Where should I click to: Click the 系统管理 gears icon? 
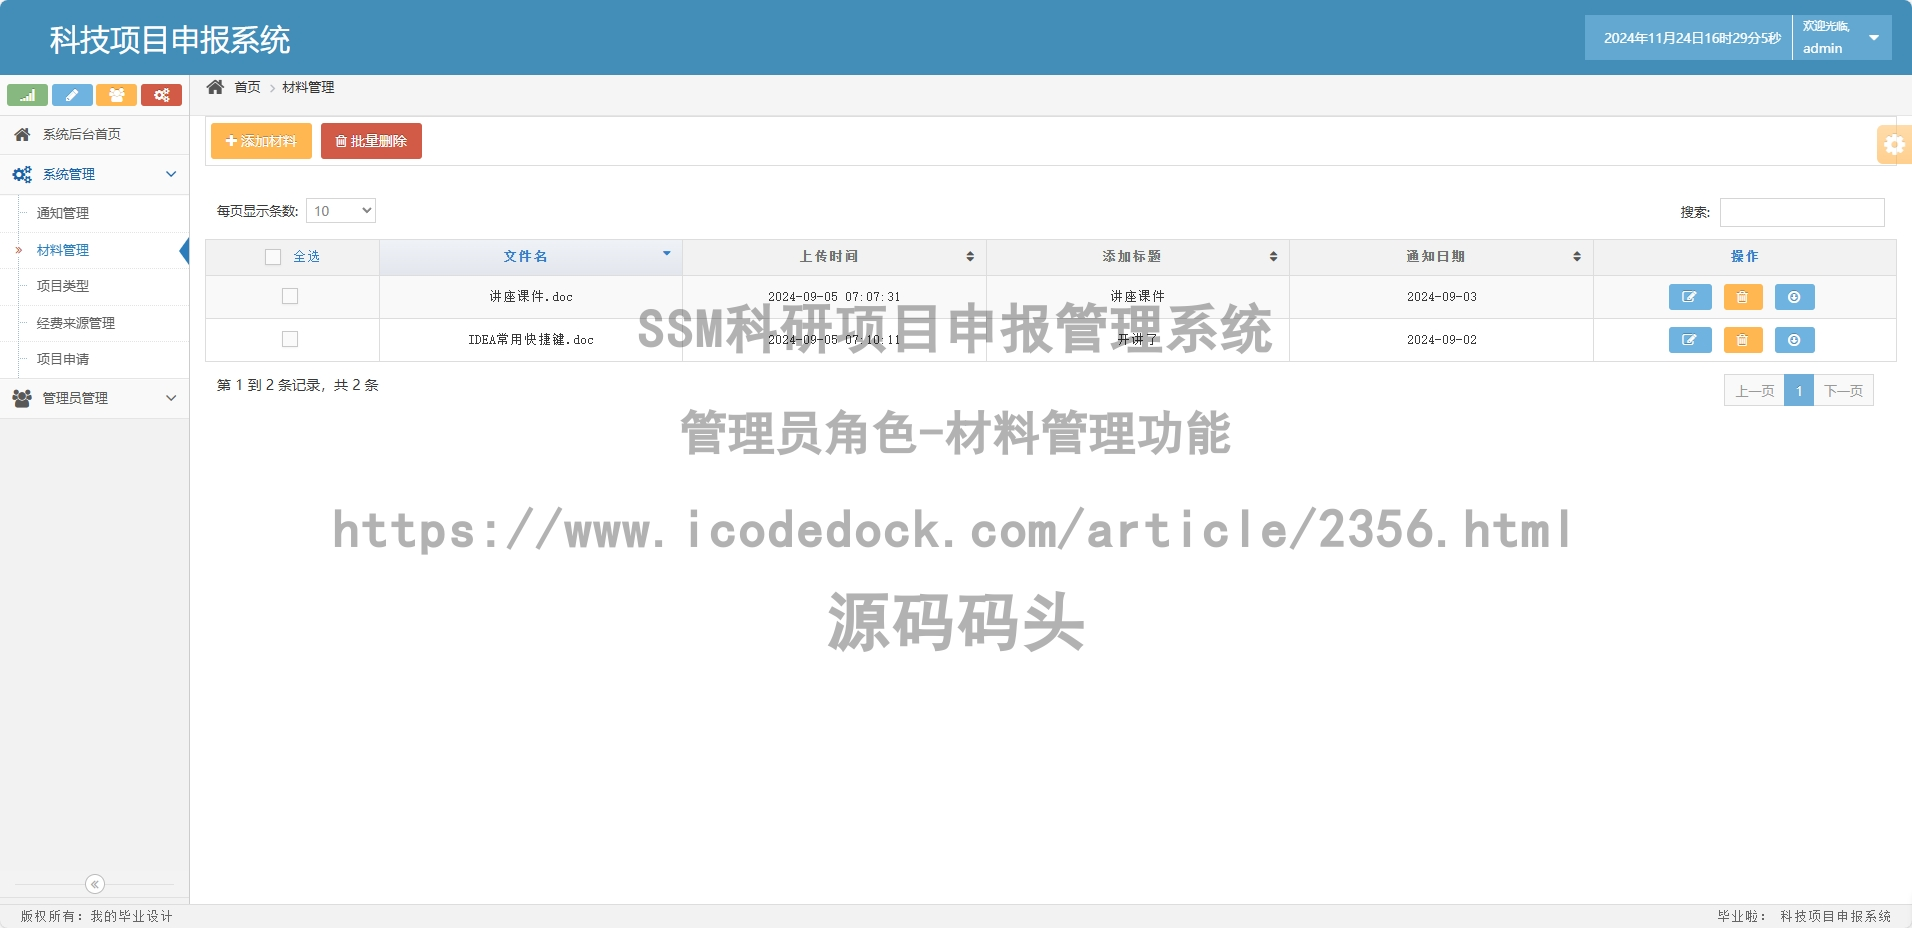pos(22,174)
